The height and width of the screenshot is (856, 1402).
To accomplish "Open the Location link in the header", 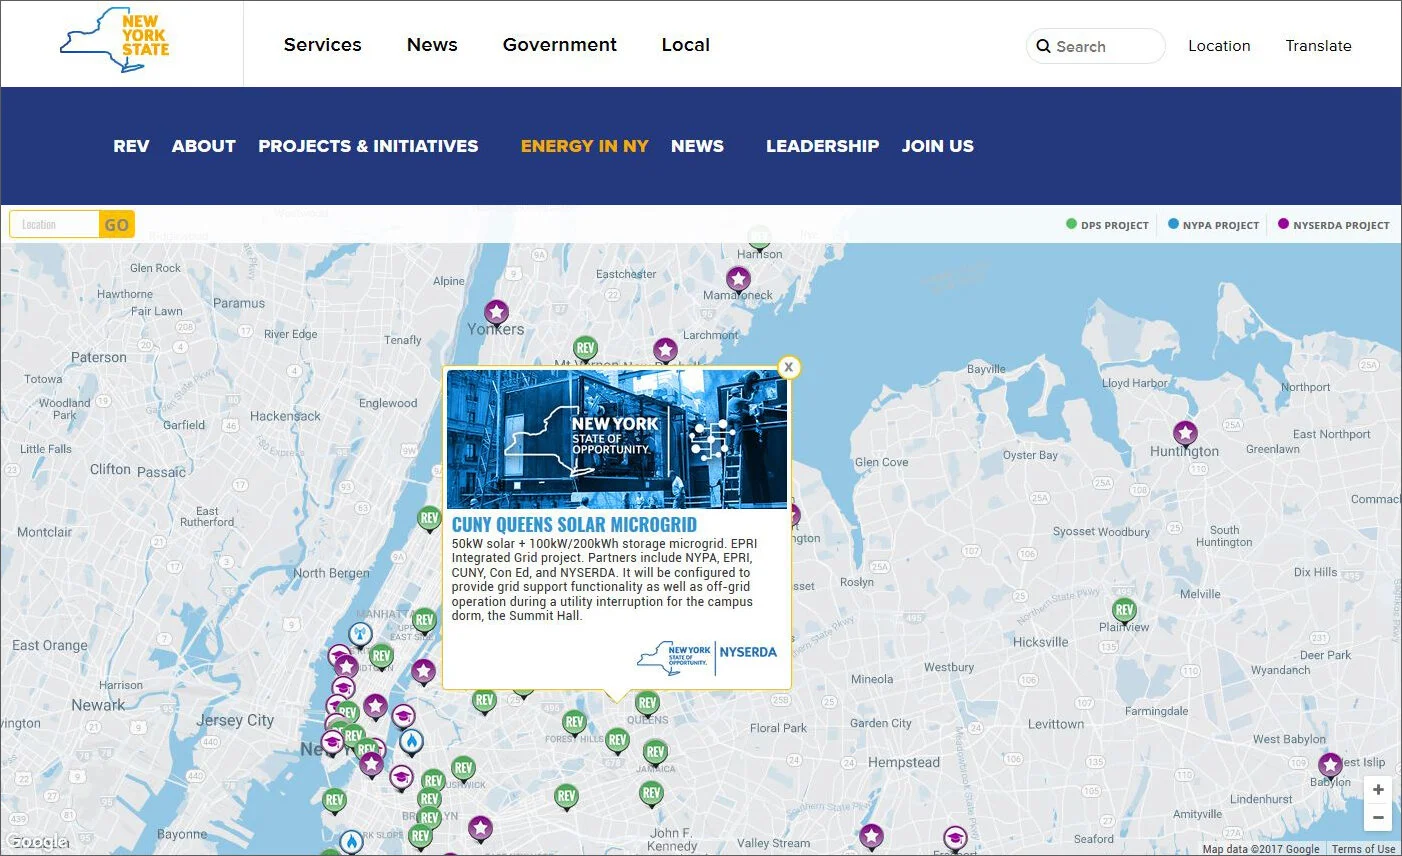I will [x=1219, y=46].
